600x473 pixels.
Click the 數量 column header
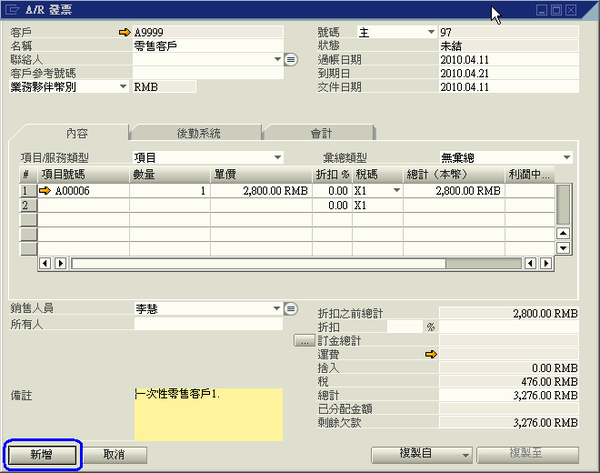point(170,175)
